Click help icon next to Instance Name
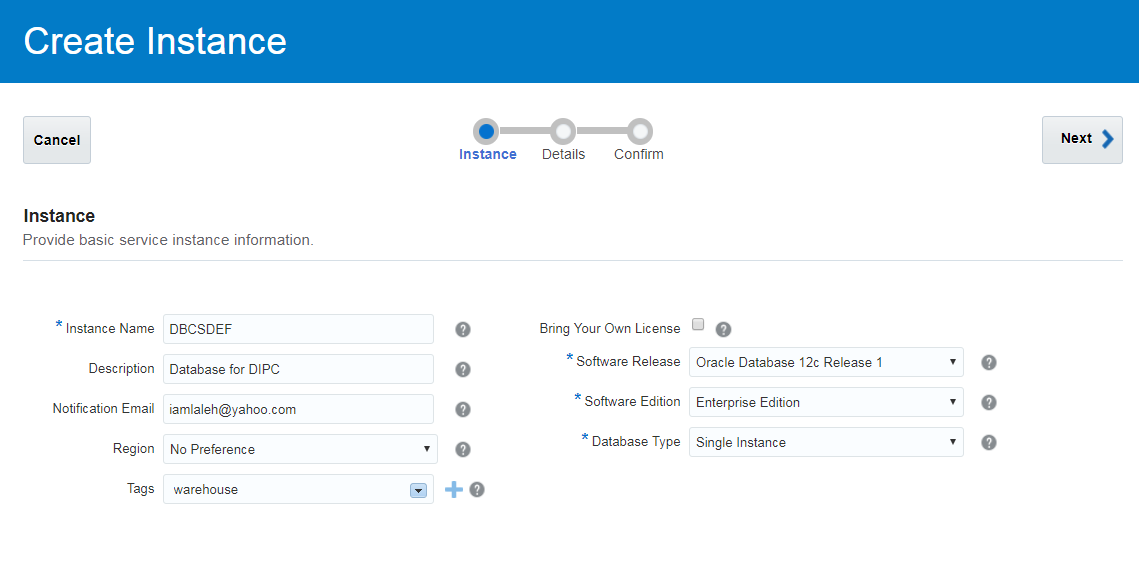1139x571 pixels. pos(463,329)
